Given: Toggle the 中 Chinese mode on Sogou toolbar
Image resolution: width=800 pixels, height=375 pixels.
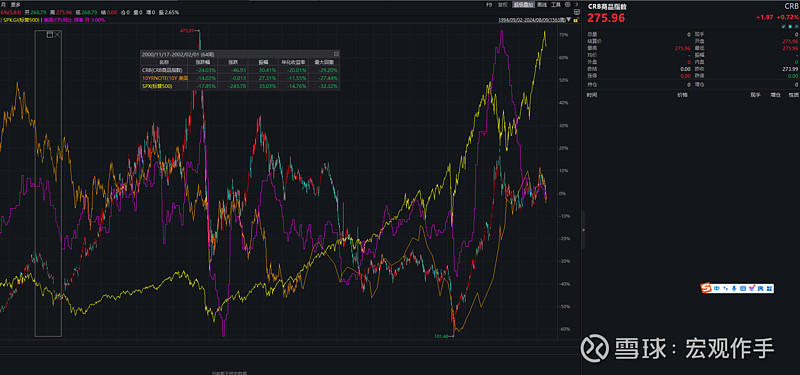Looking at the screenshot, I should point(717,288).
